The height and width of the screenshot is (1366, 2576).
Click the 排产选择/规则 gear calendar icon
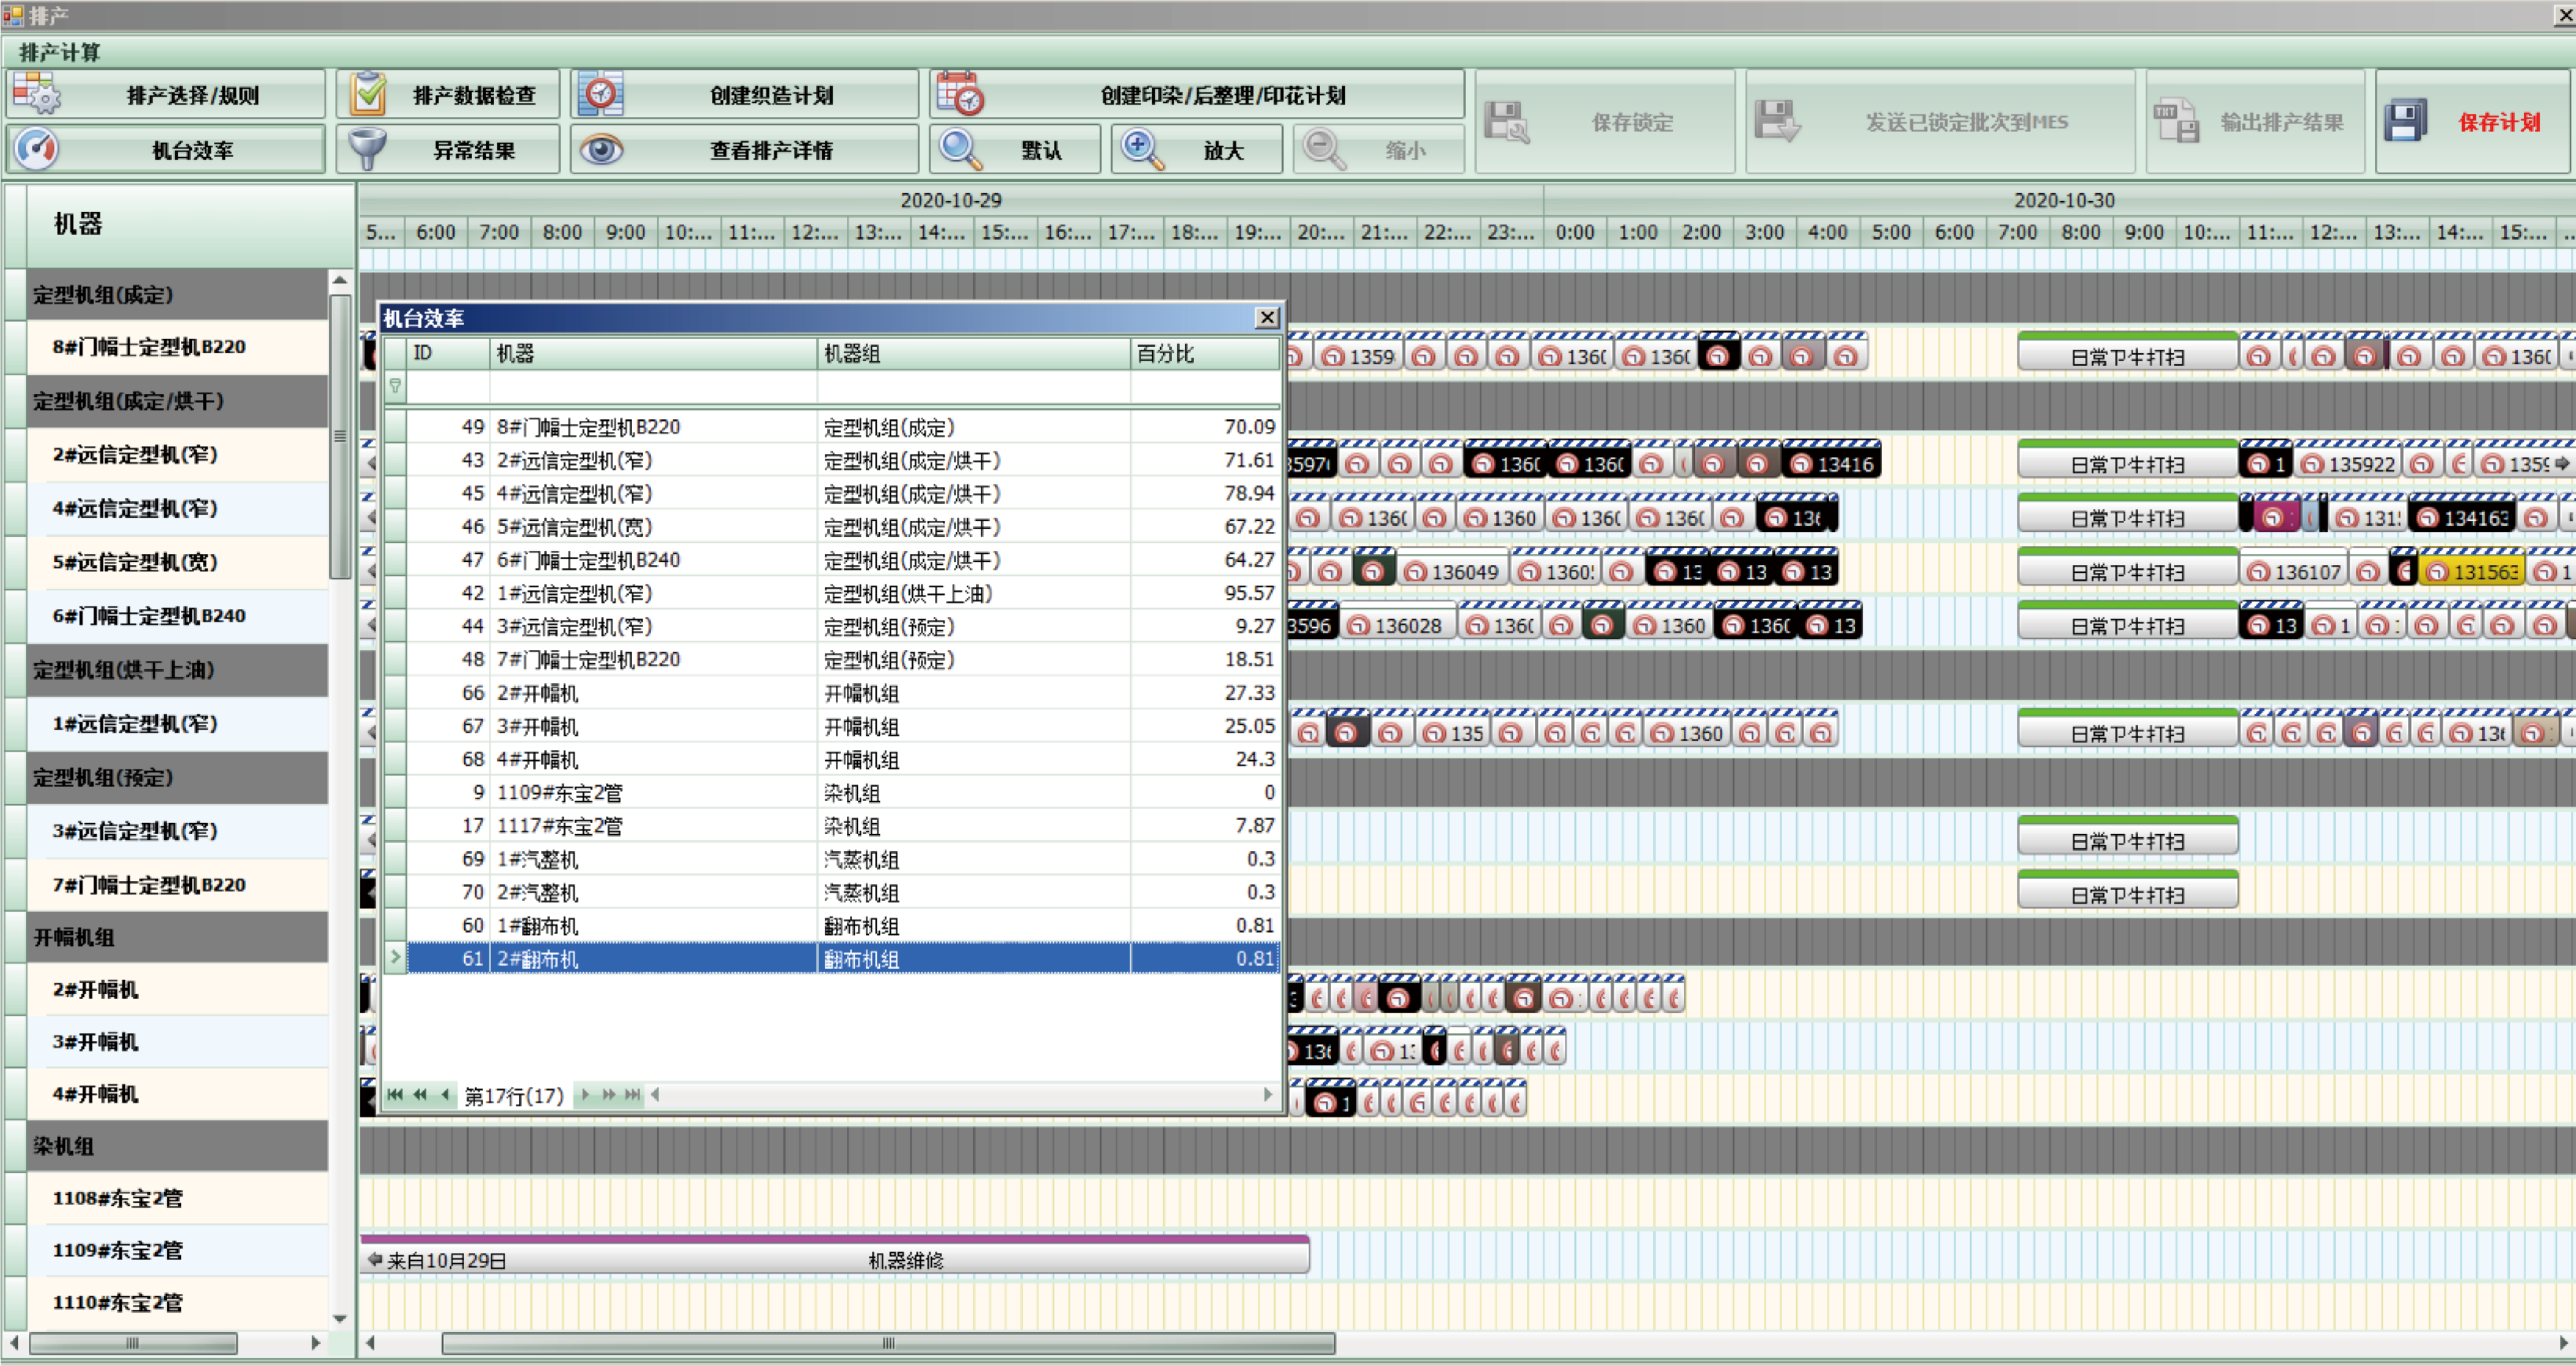click(x=36, y=94)
